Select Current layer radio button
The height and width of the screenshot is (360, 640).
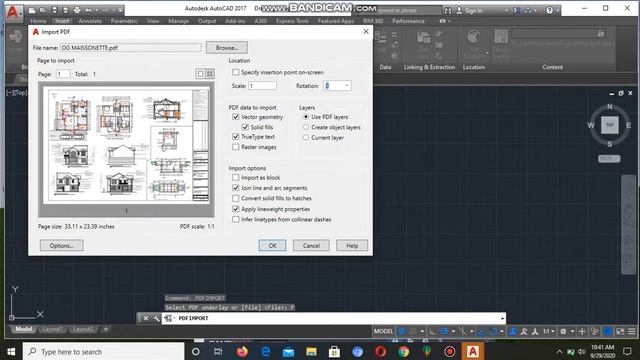[x=306, y=138]
